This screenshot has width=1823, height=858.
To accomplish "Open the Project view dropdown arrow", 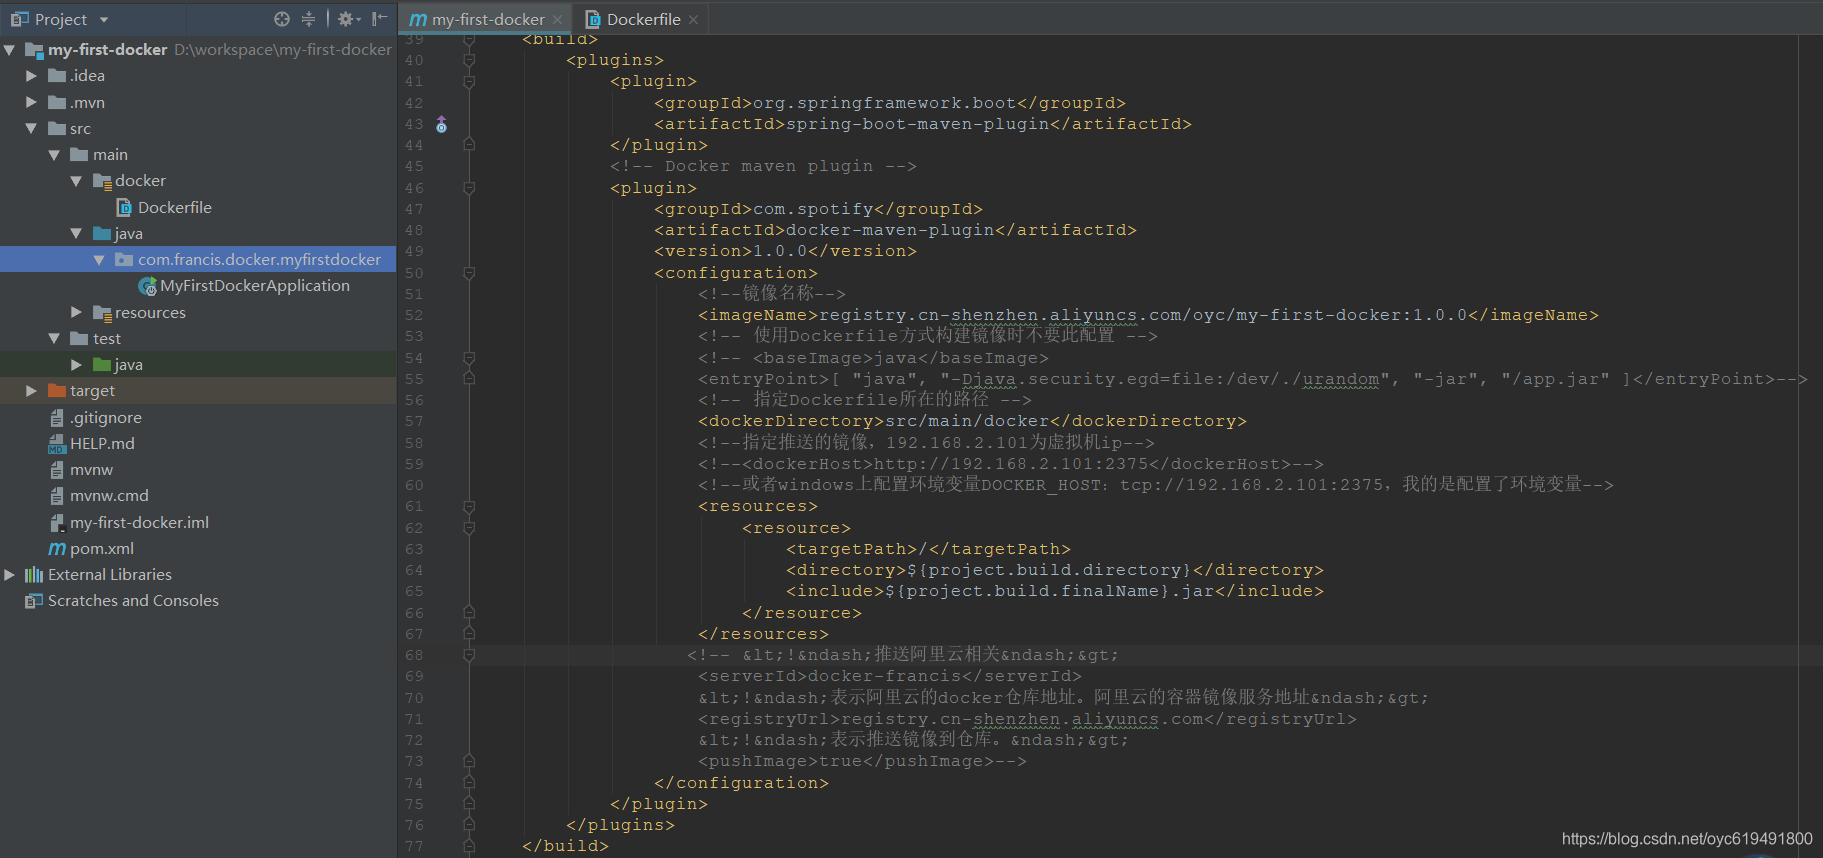I will tap(104, 20).
